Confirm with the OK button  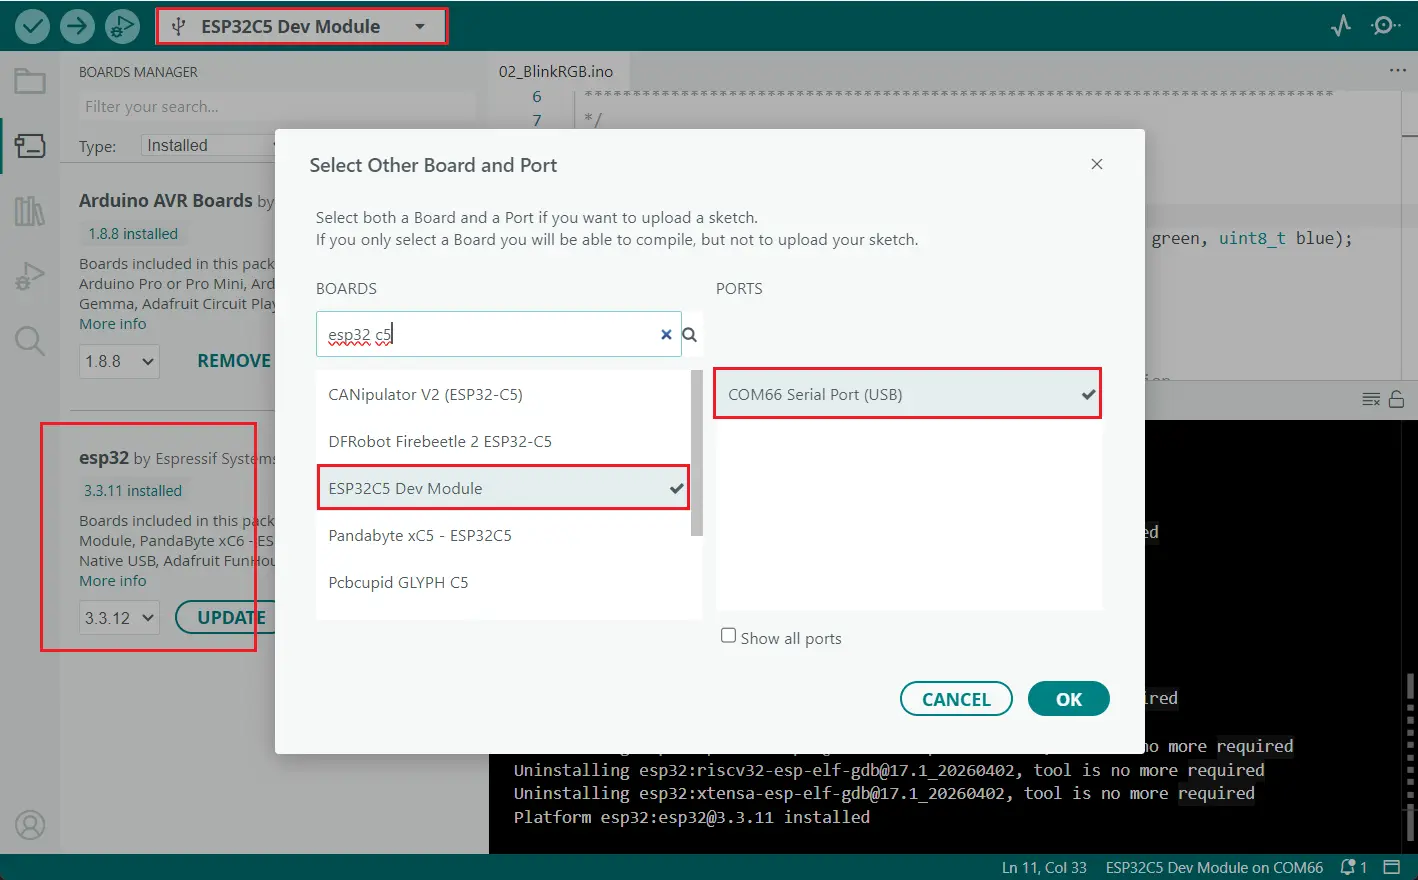tap(1069, 699)
